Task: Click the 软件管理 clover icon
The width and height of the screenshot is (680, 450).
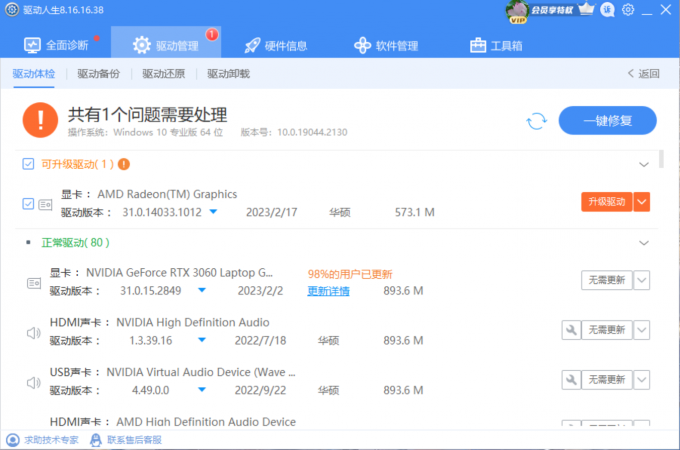Action: coord(363,46)
